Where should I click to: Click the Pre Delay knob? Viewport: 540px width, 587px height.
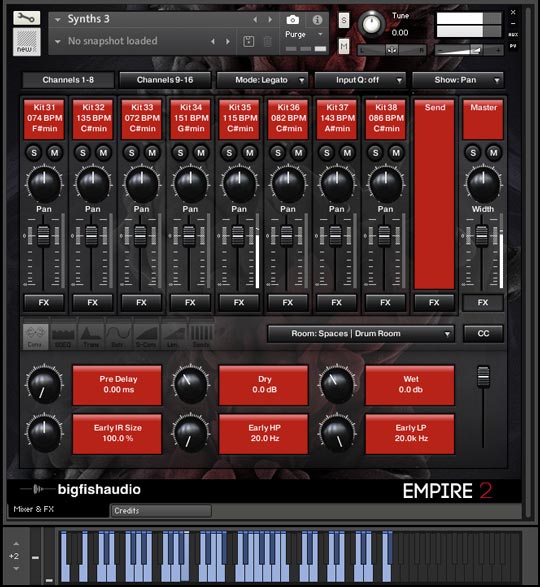(x=44, y=385)
